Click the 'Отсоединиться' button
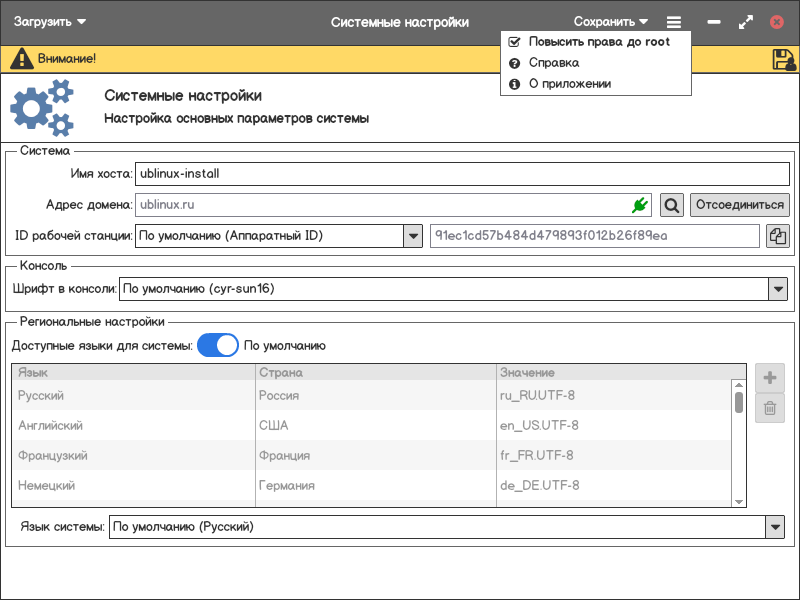 [740, 205]
